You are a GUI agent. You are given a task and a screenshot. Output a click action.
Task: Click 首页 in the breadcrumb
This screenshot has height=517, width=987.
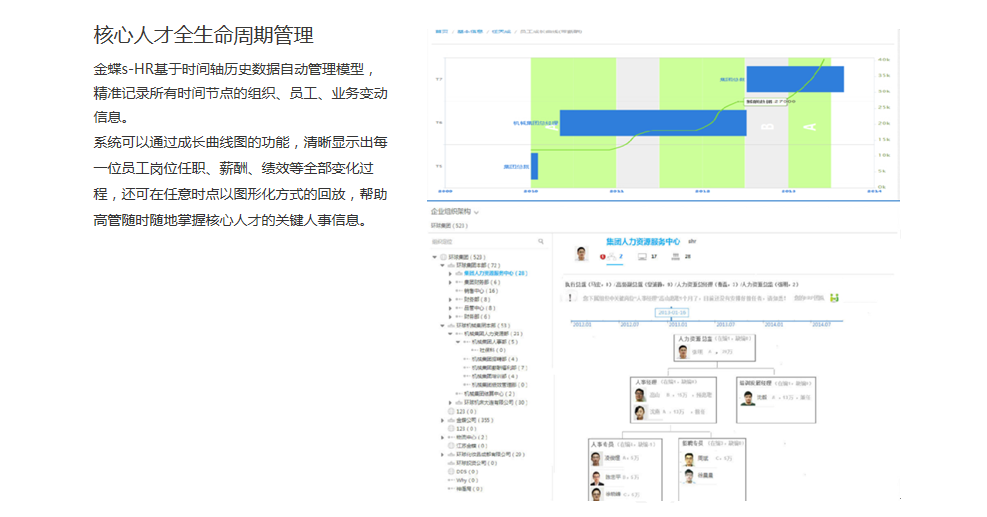coord(441,33)
